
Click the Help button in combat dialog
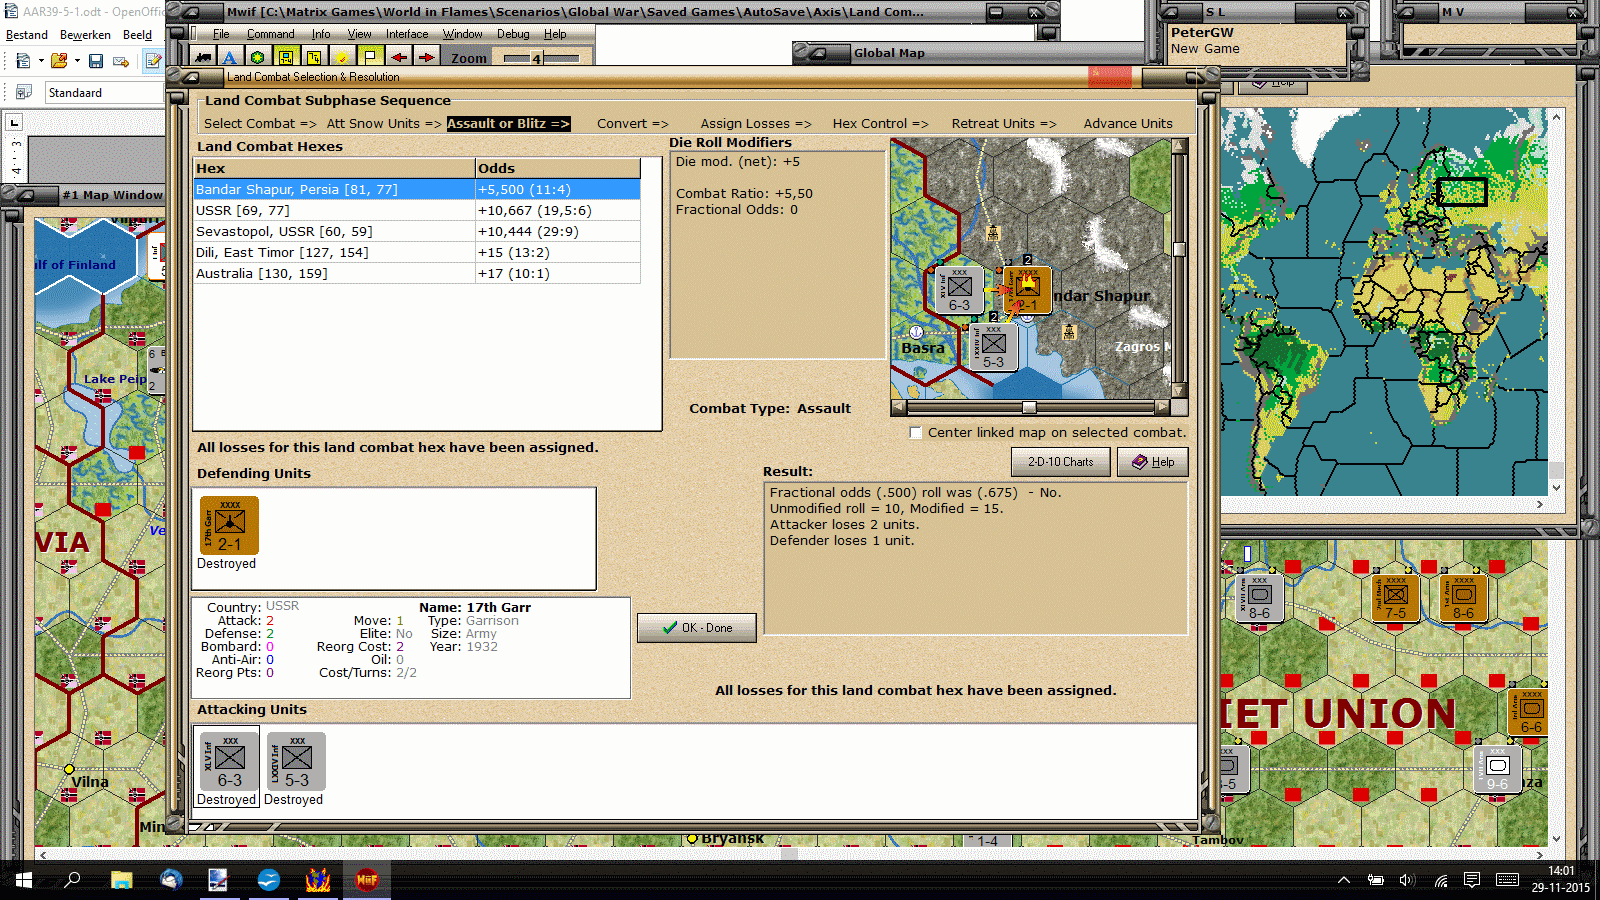click(1152, 462)
